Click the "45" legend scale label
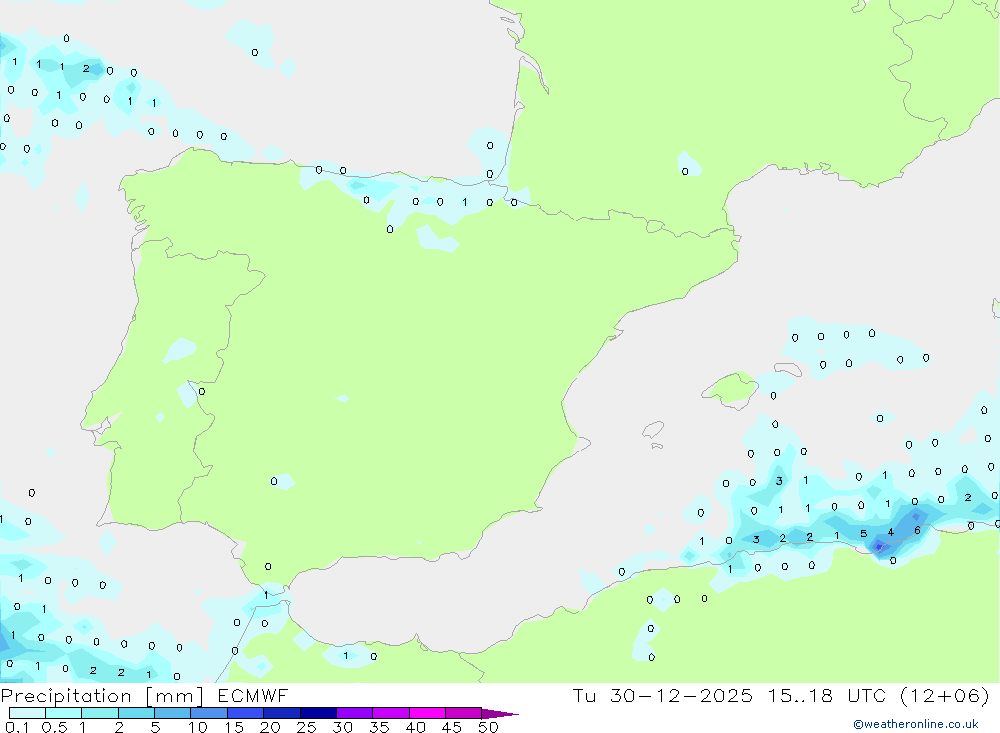Viewport: 1000px width, 733px height. (452, 727)
